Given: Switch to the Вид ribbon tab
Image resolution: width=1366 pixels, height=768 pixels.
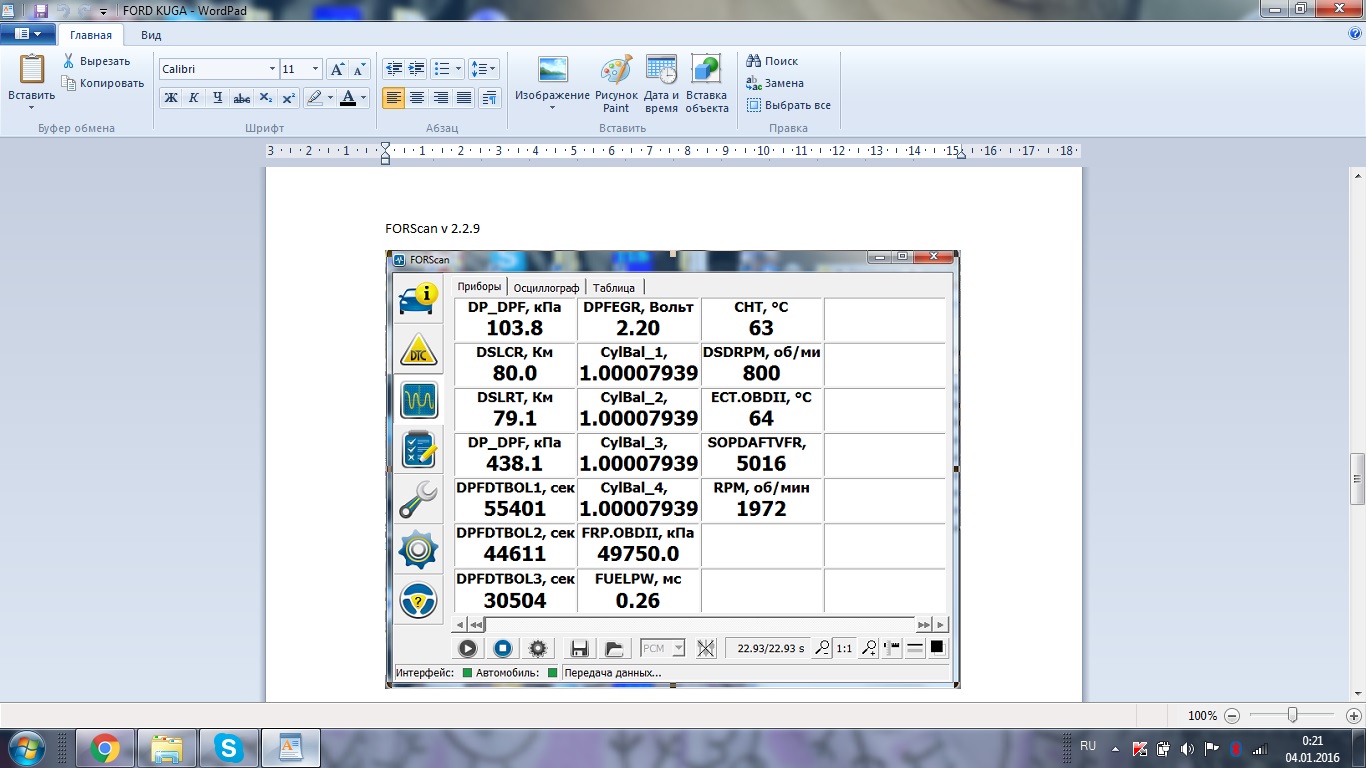Looking at the screenshot, I should point(151,35).
